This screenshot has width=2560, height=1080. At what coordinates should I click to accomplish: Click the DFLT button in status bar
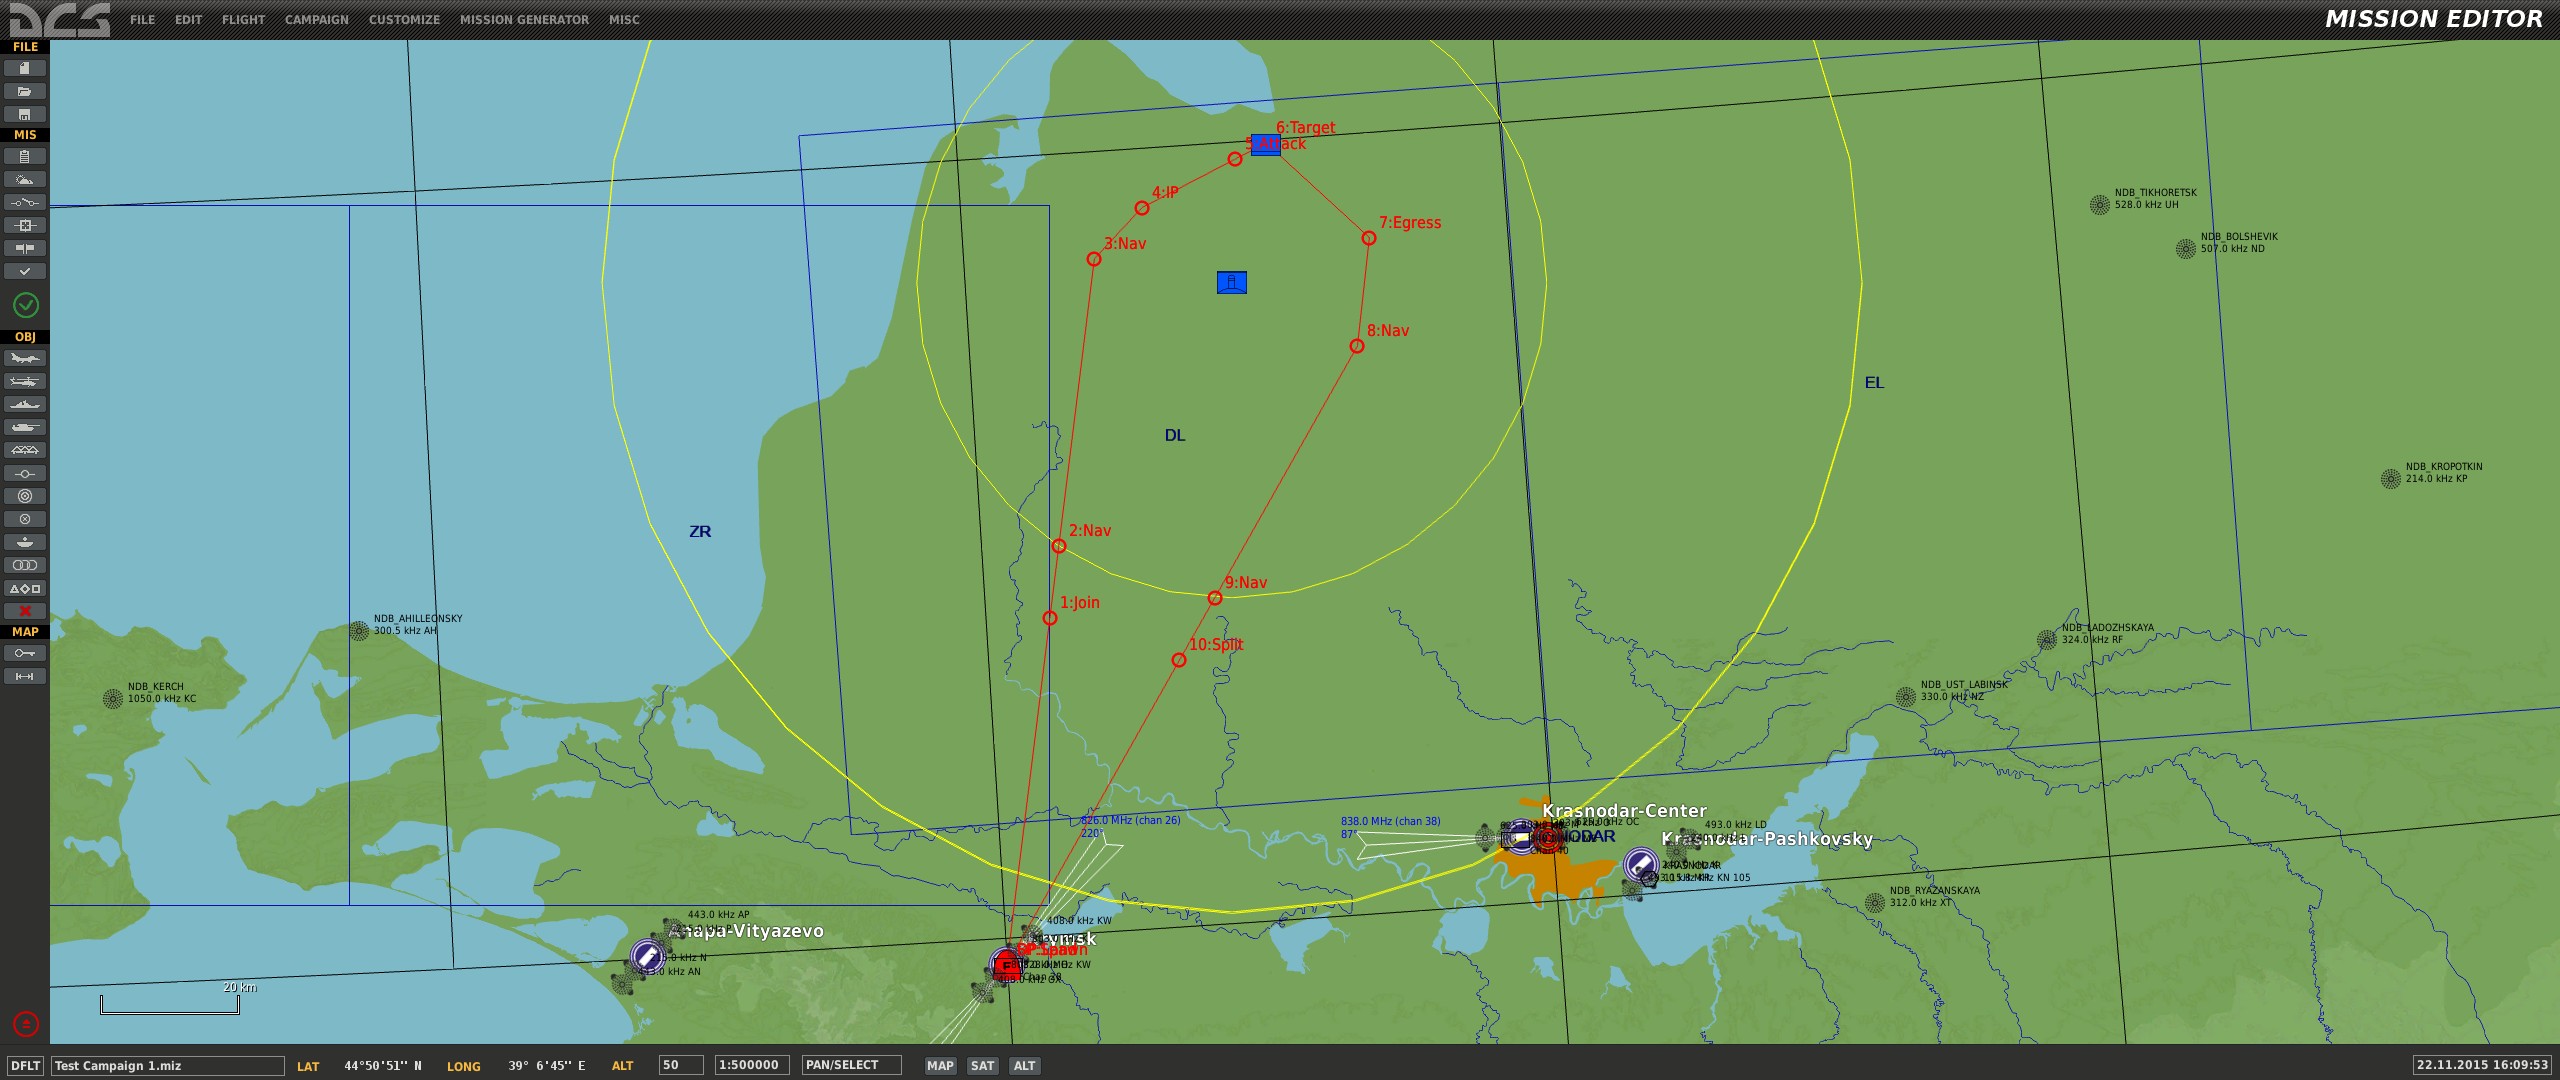pyautogui.click(x=25, y=1066)
